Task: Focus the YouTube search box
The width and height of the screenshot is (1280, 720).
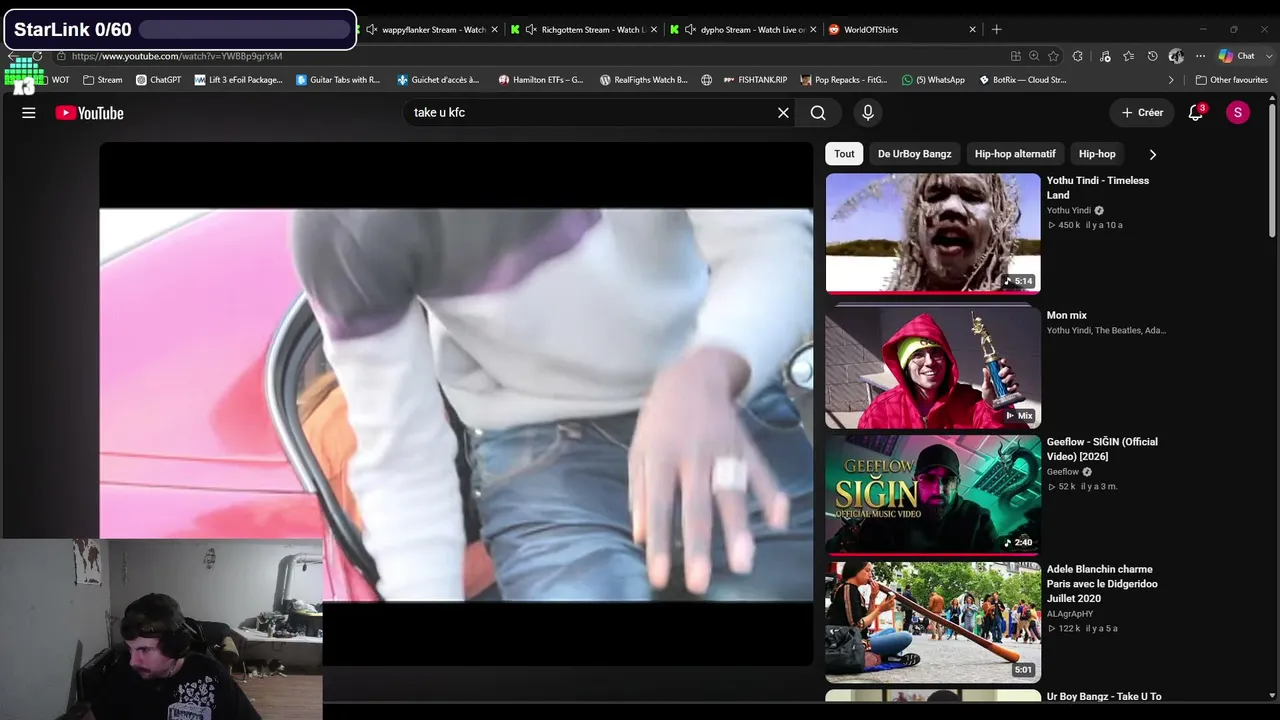Action: pos(590,113)
